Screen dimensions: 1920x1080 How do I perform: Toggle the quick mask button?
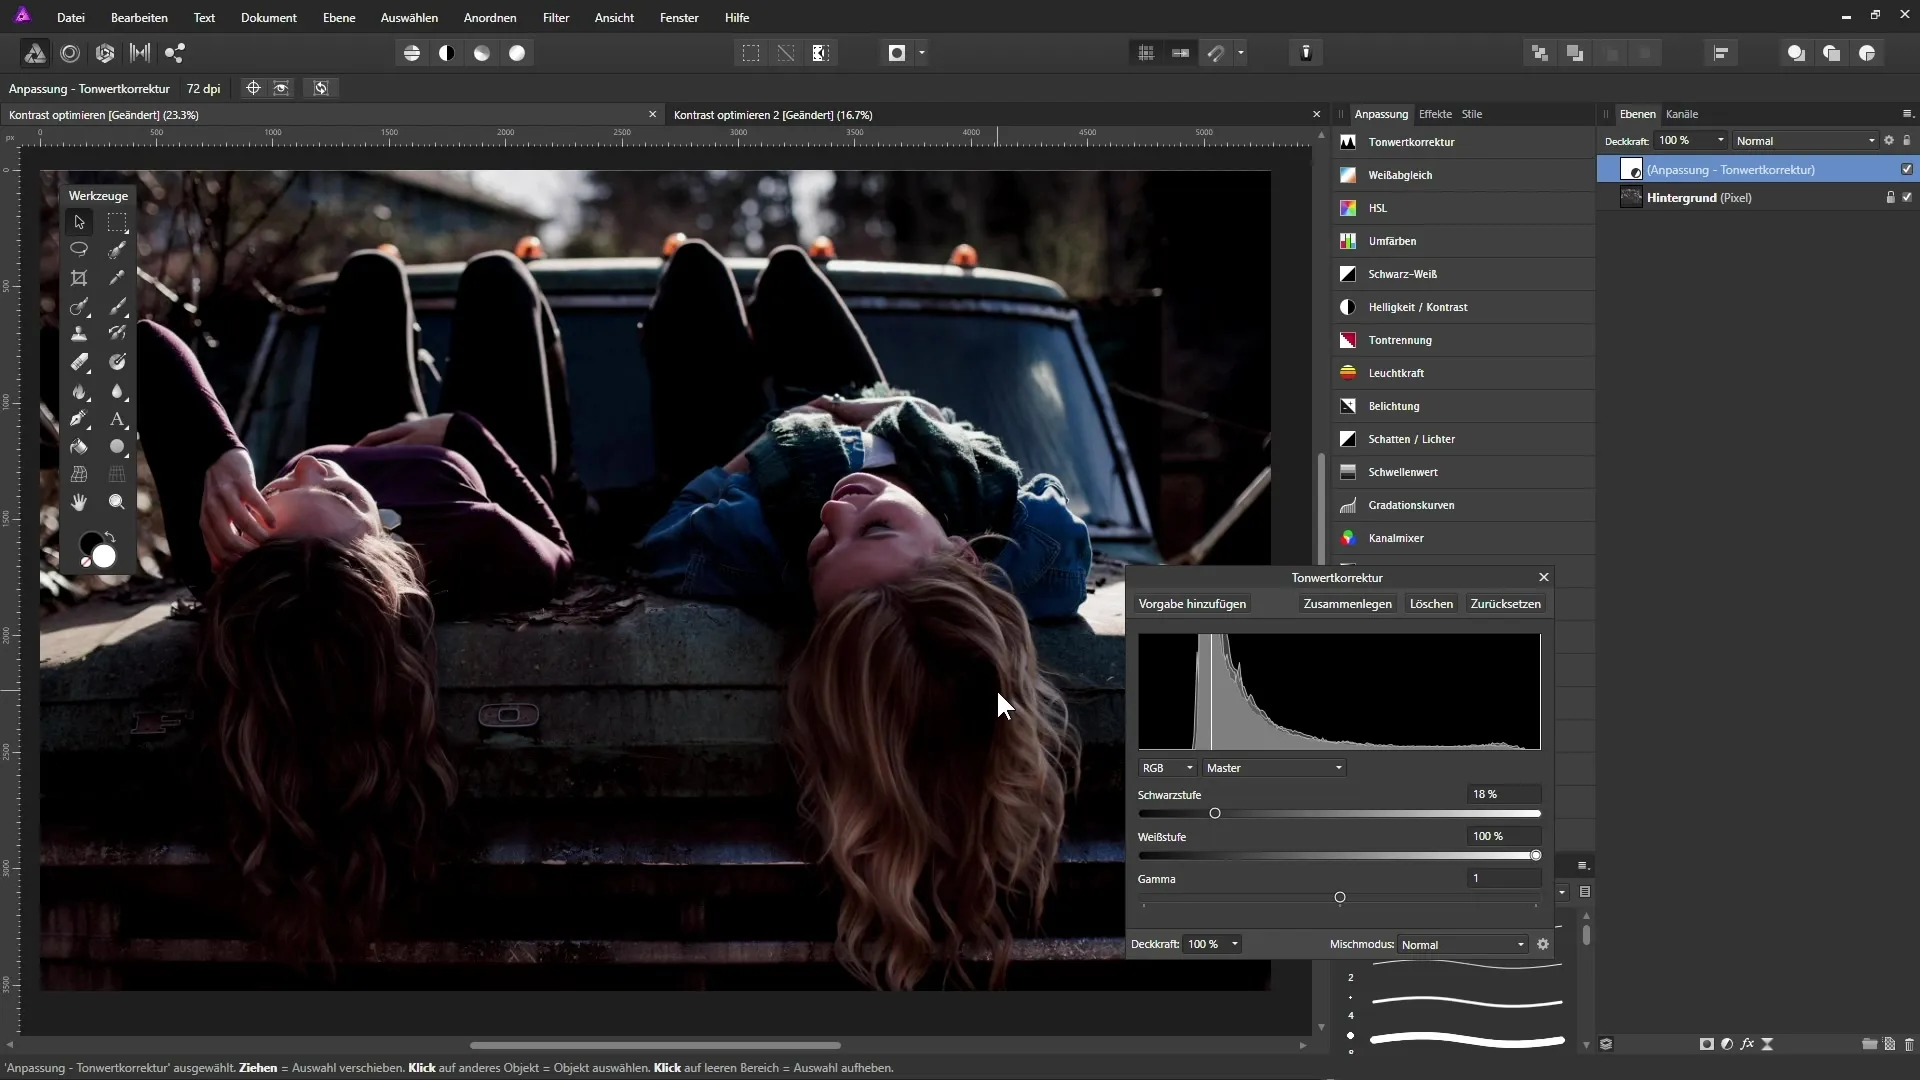click(x=897, y=53)
